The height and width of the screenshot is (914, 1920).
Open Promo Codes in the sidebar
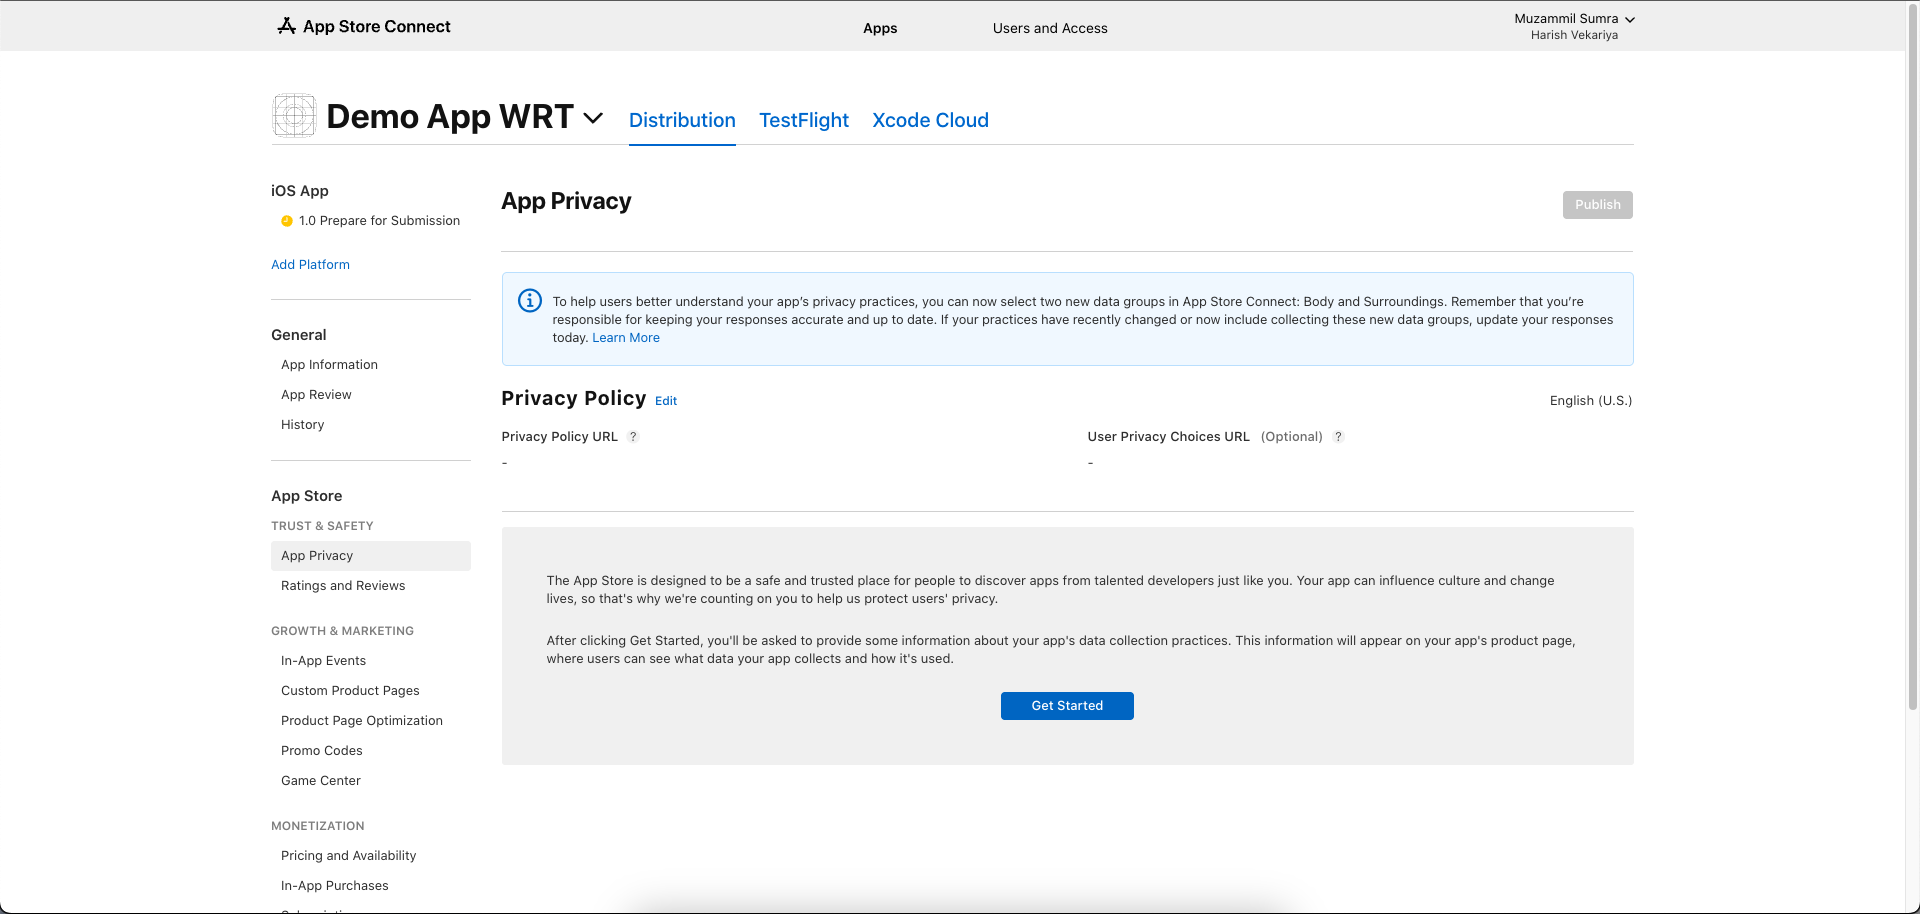tap(321, 751)
